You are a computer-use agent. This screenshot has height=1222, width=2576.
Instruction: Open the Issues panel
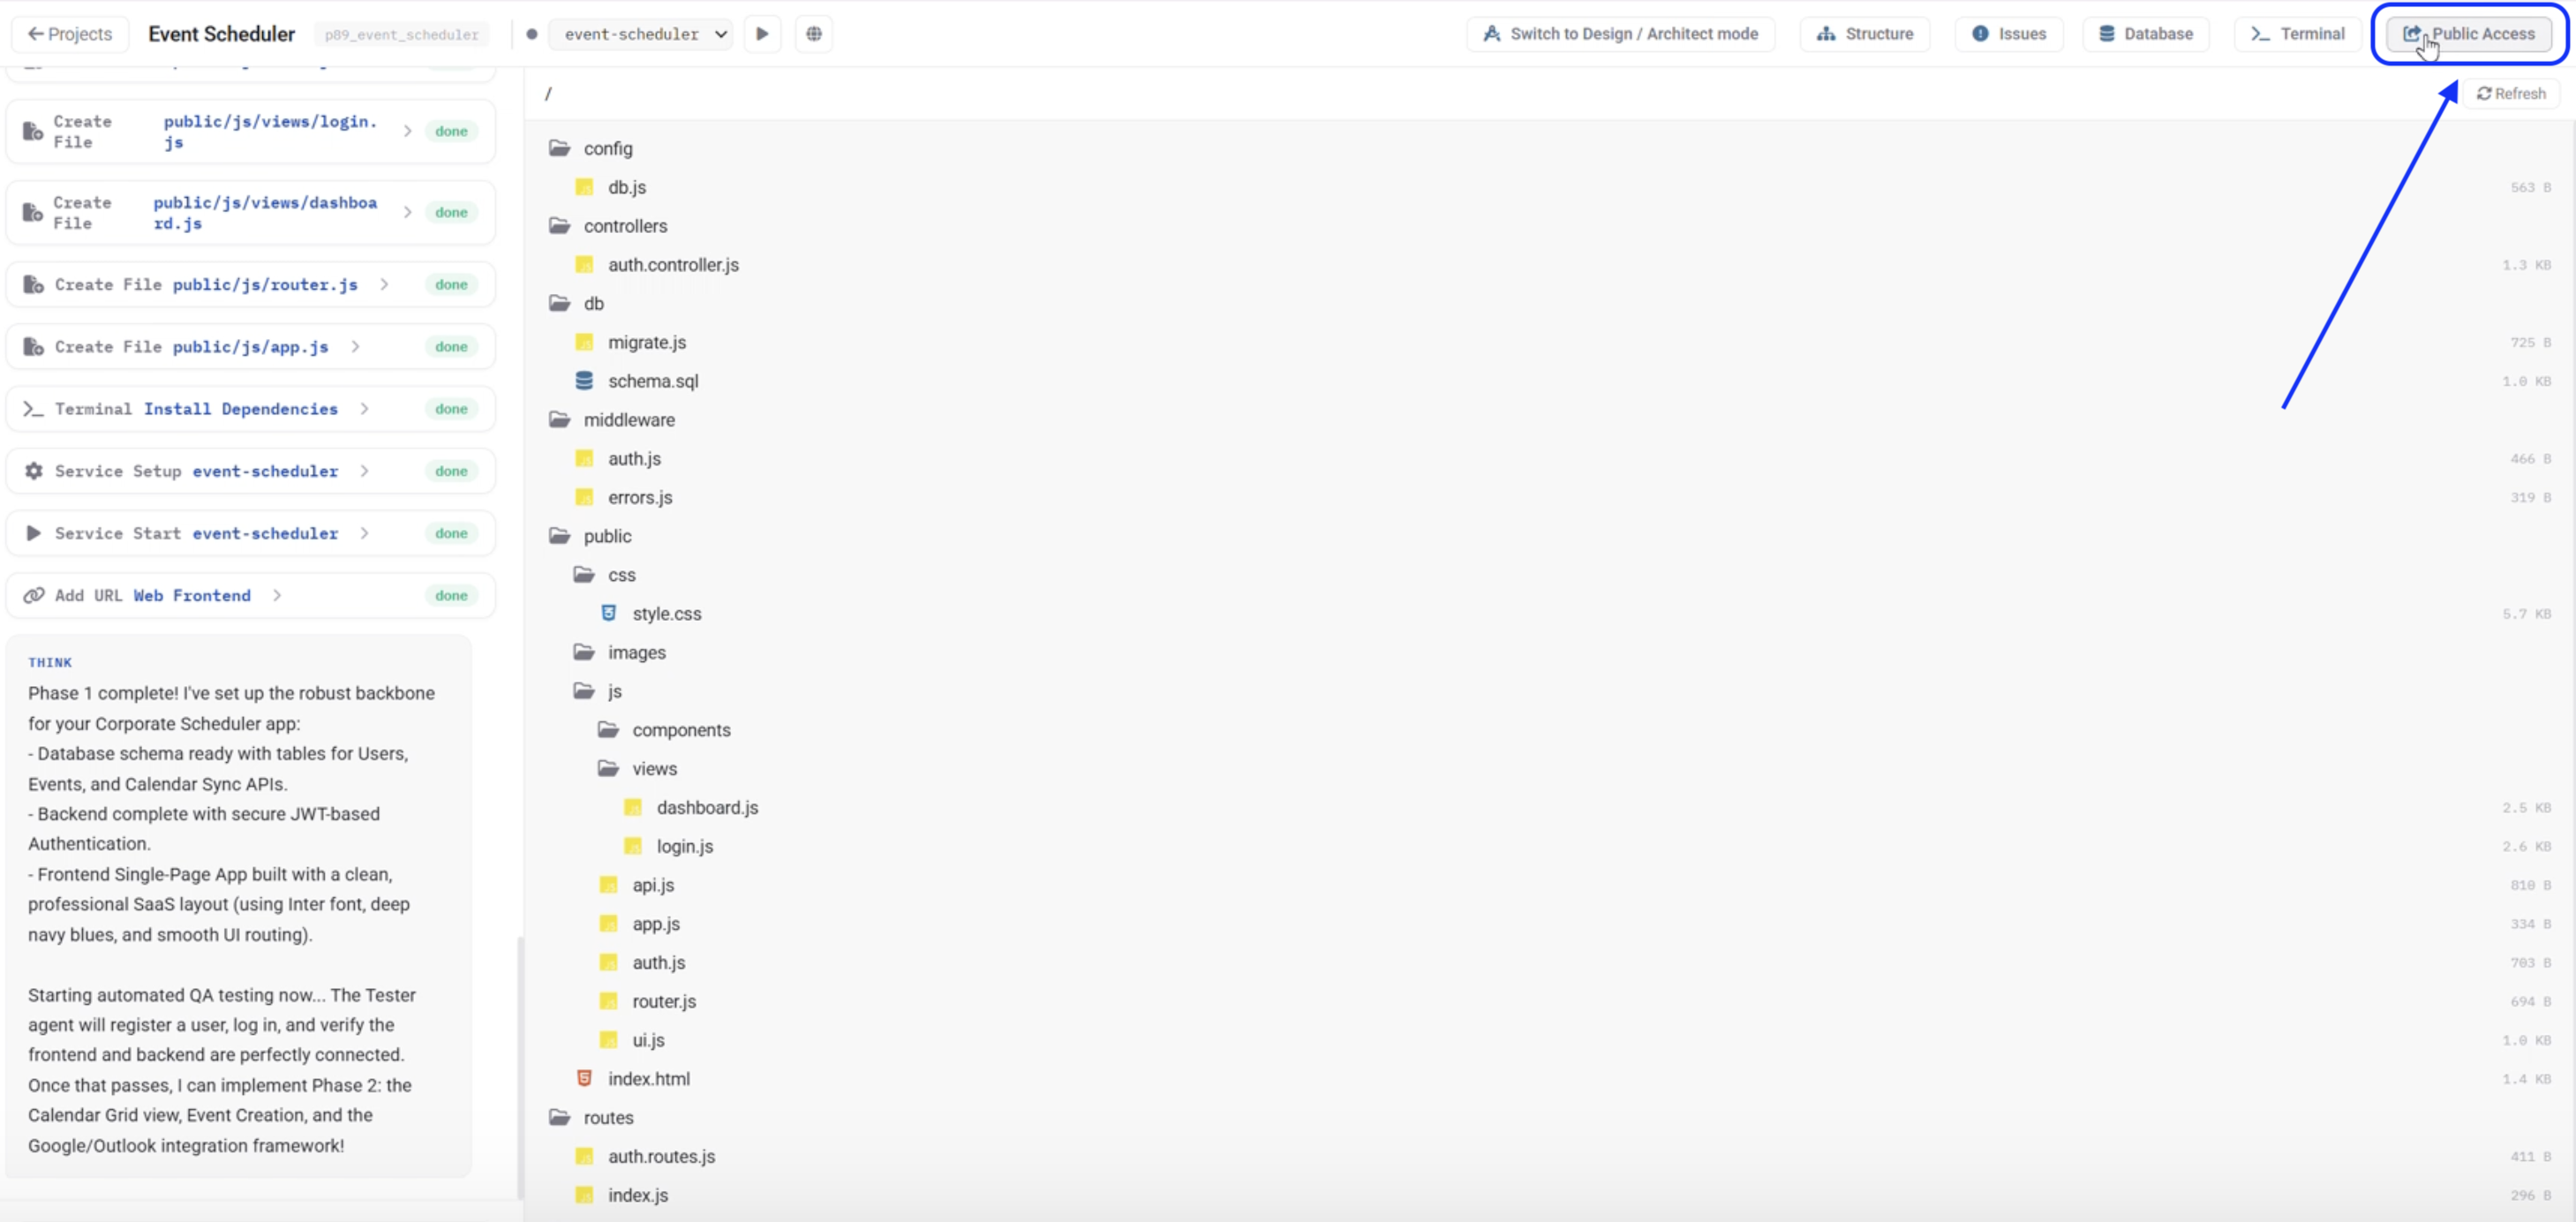(x=2009, y=34)
